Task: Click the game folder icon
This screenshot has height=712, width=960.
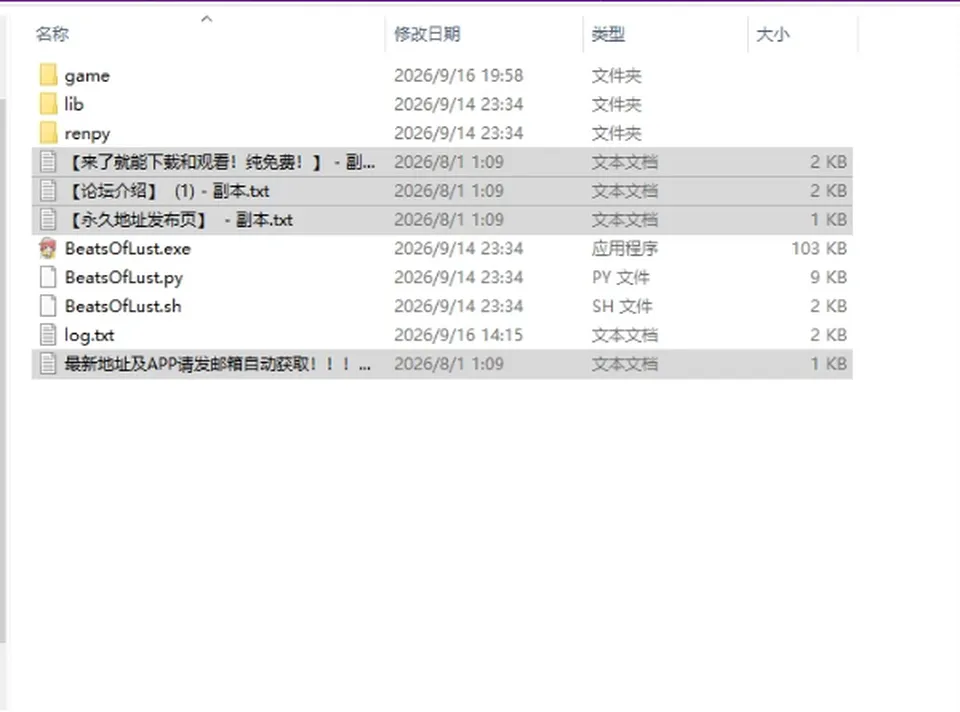Action: [x=48, y=75]
